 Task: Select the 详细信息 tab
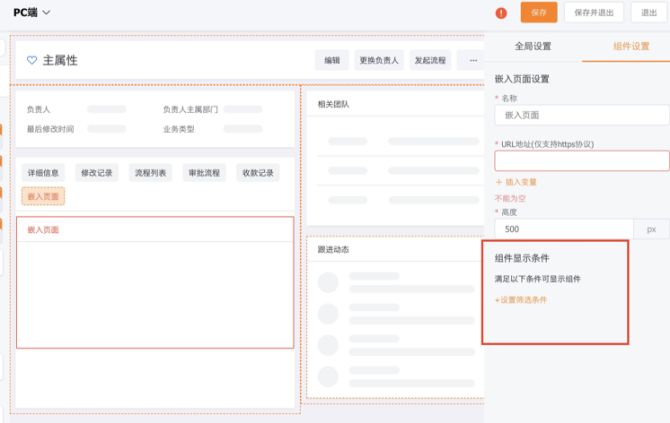pos(43,173)
